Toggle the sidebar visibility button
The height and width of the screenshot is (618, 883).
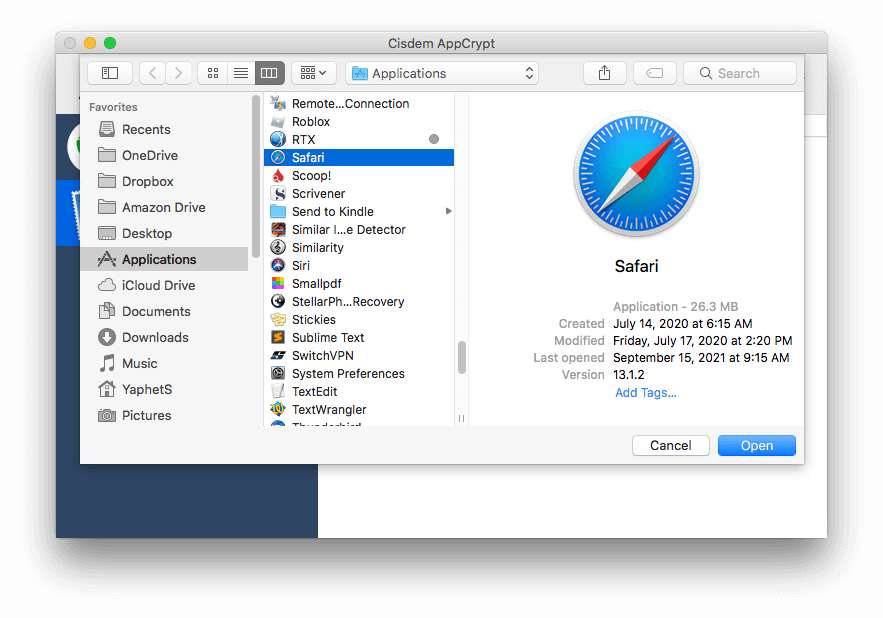pos(110,73)
